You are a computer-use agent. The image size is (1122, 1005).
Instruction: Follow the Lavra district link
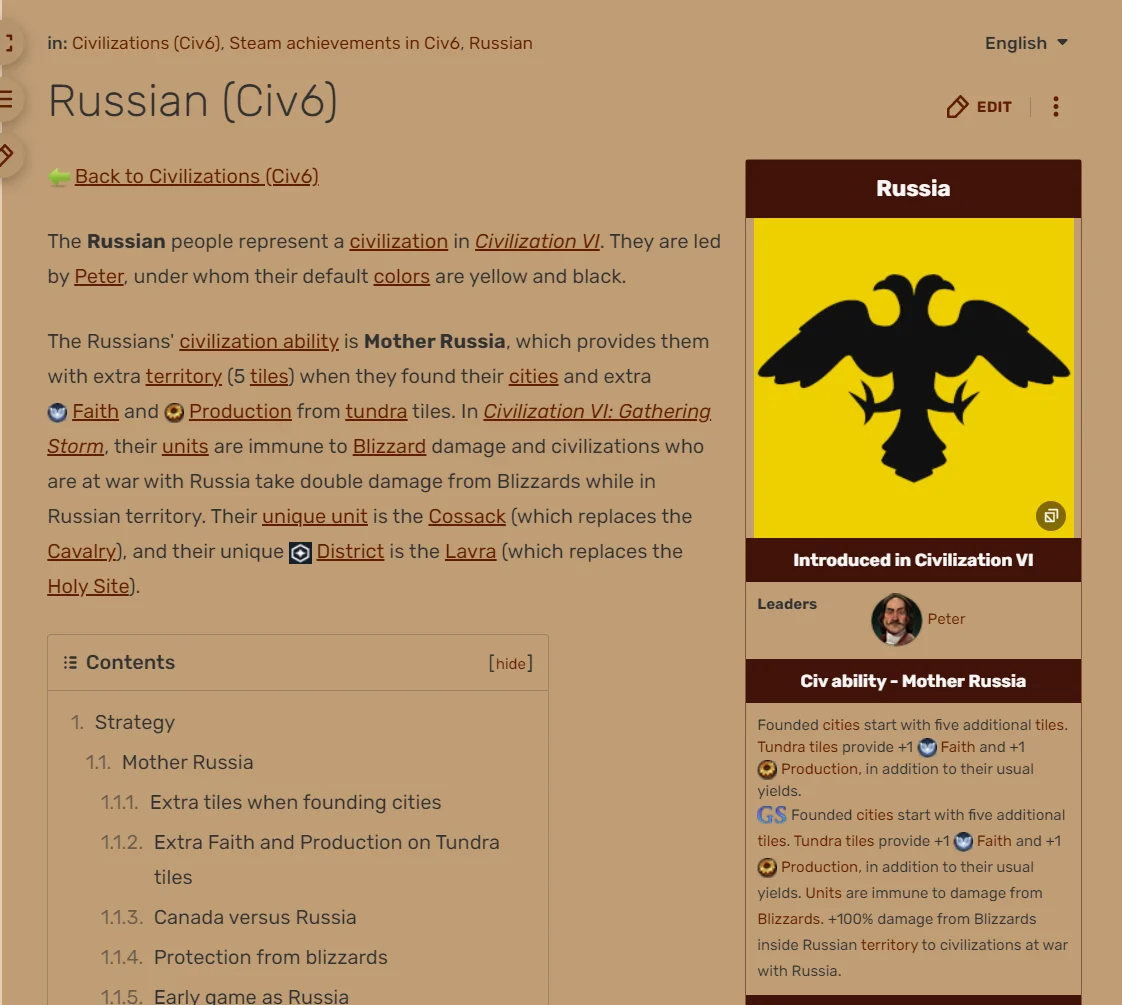pyautogui.click(x=470, y=551)
